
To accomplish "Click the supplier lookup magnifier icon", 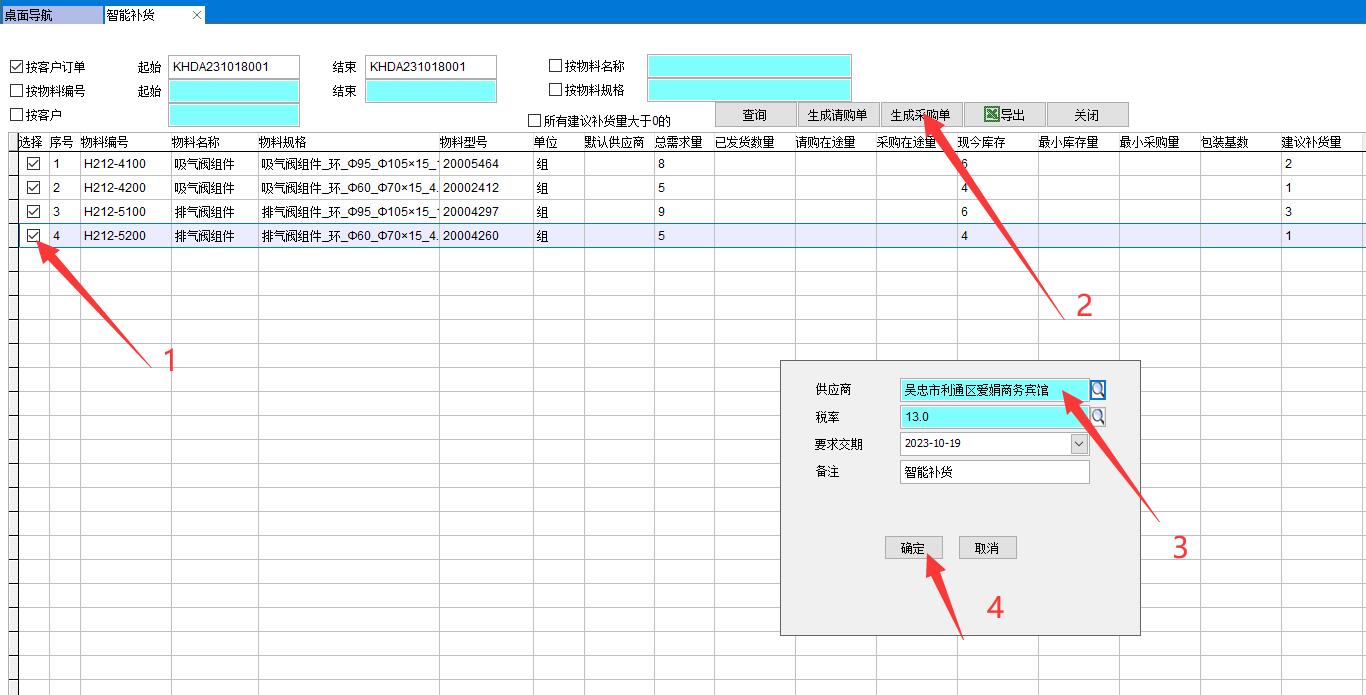I will tap(1098, 390).
